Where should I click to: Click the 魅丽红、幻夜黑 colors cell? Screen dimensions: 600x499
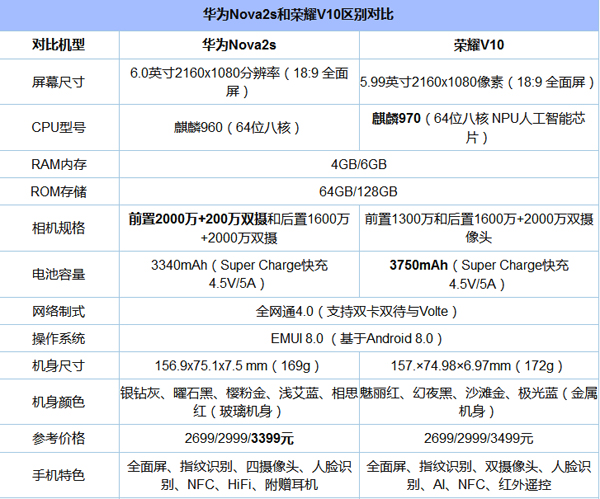479,402
